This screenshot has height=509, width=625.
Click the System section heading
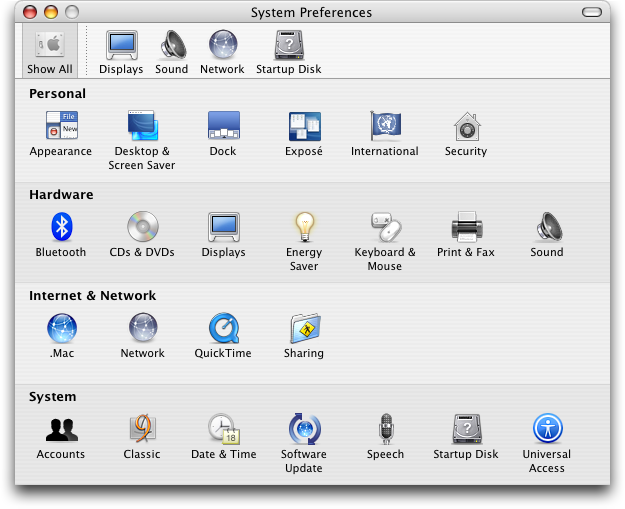coord(52,397)
